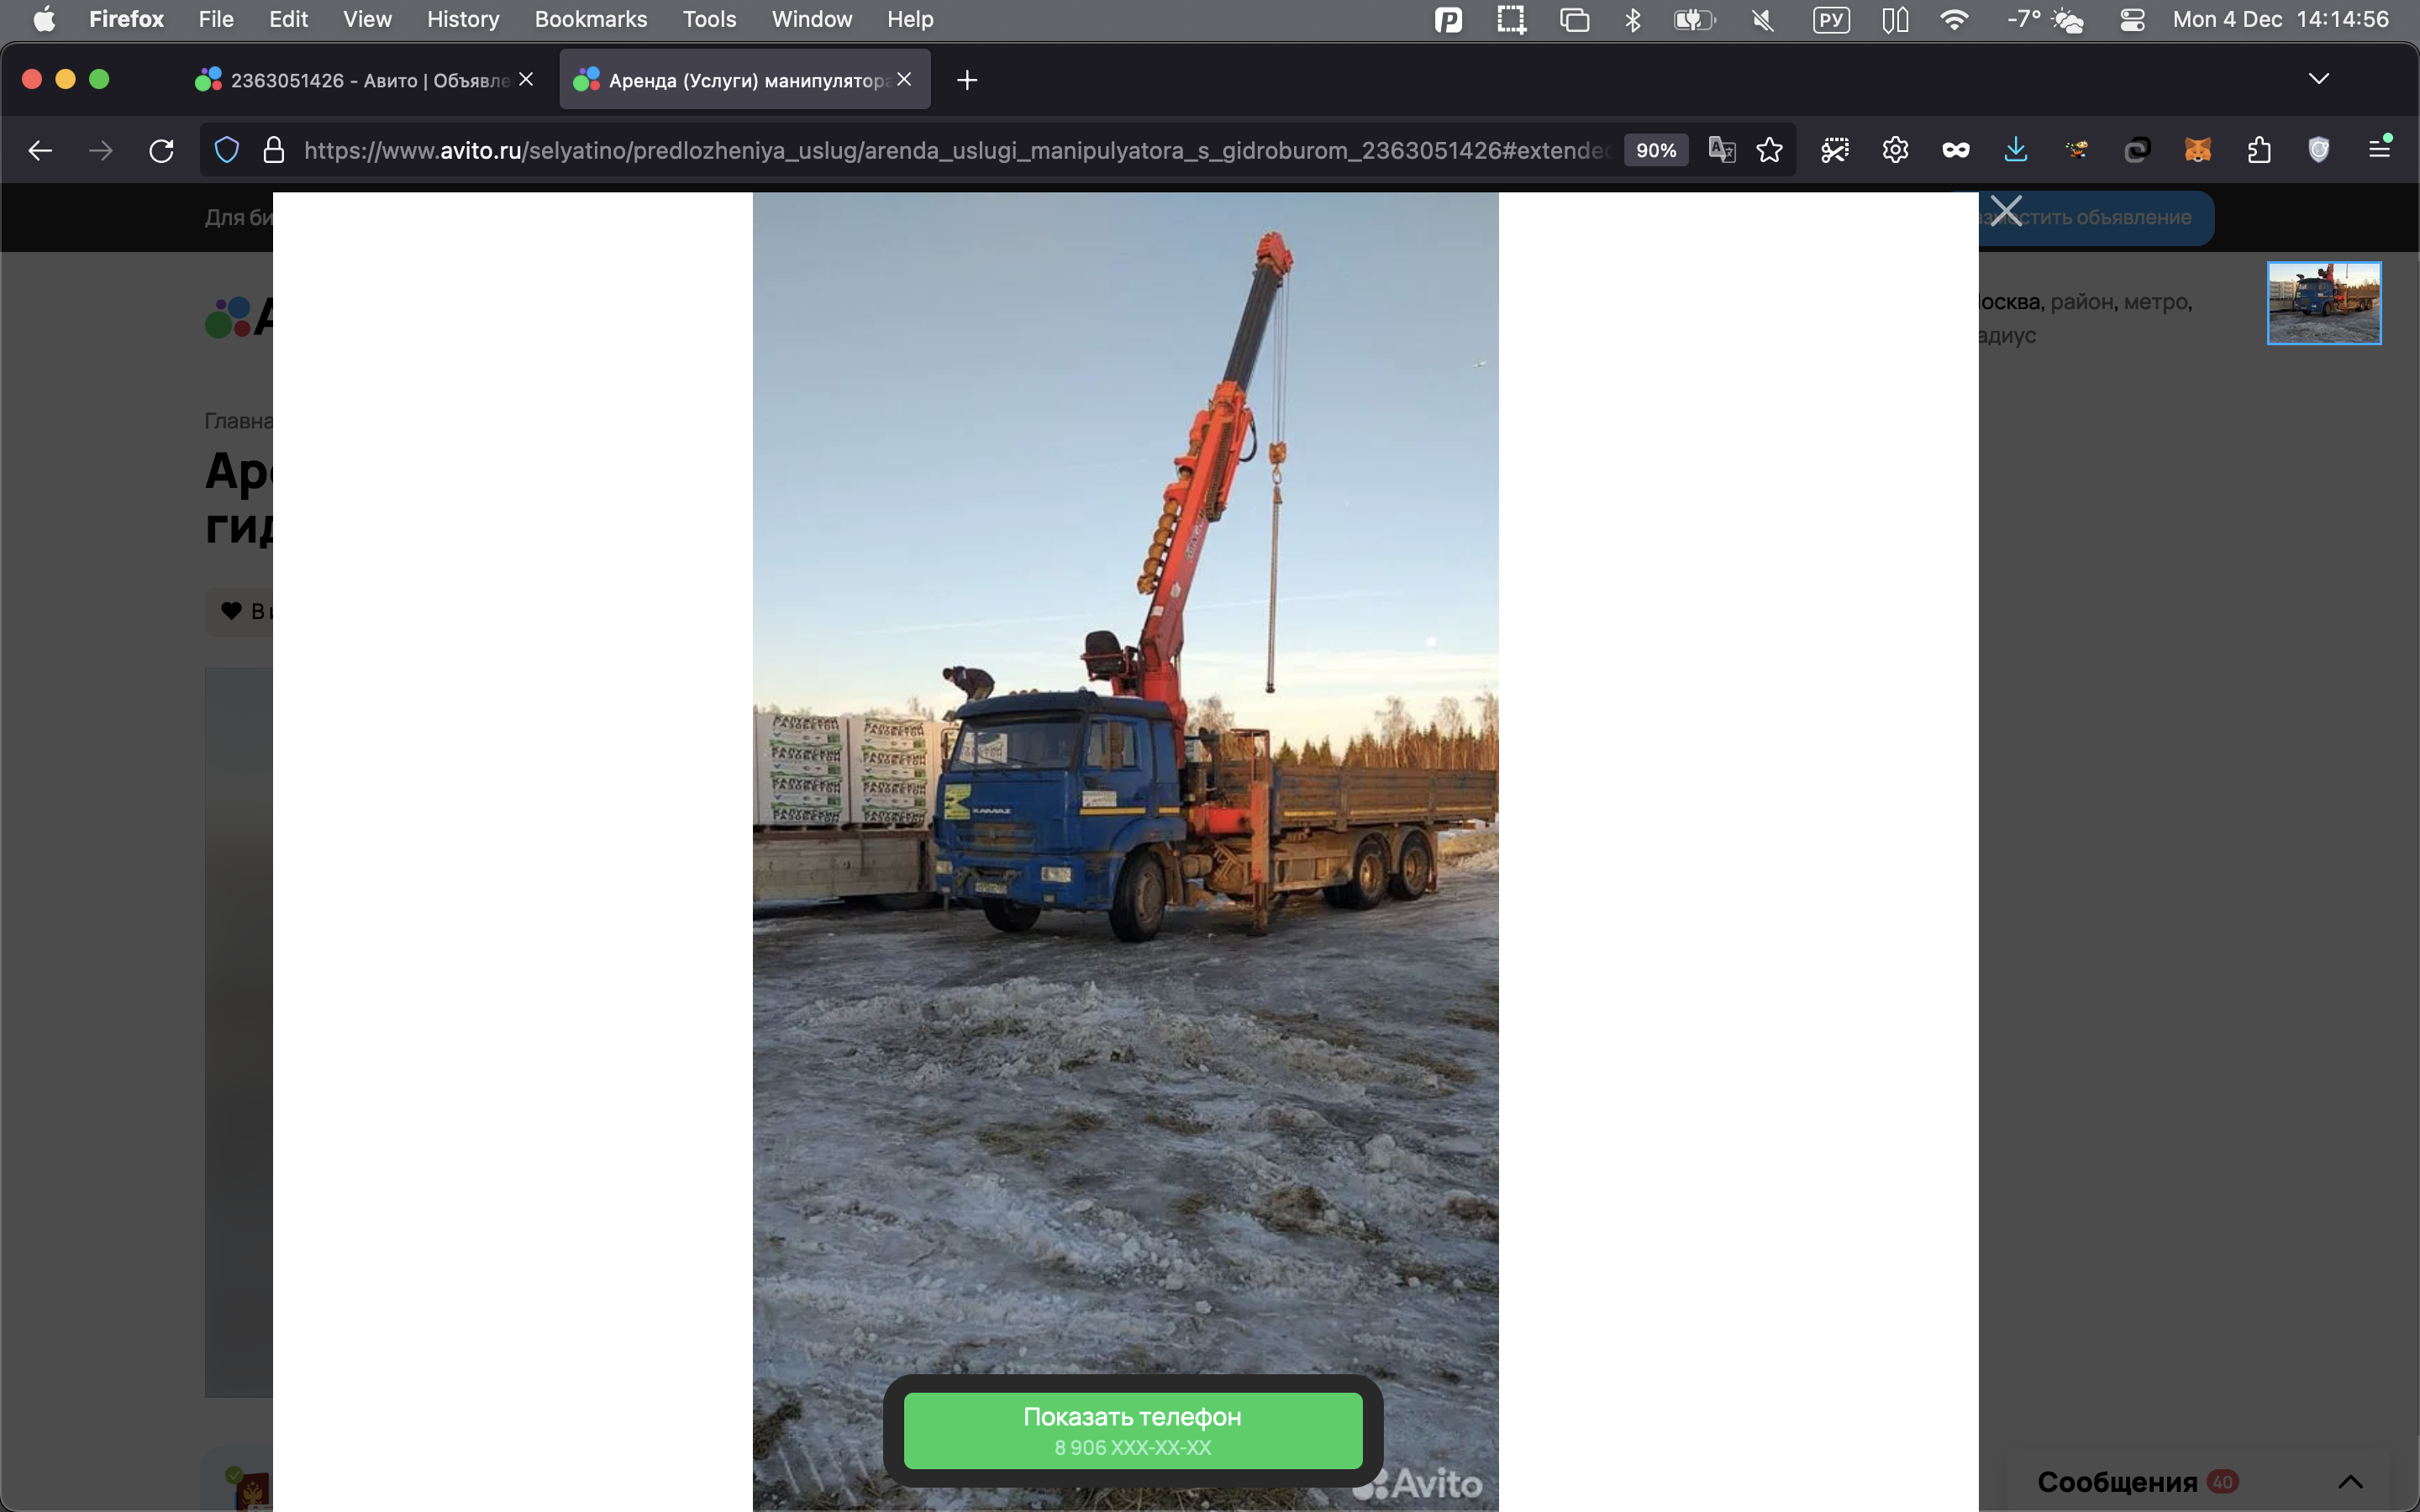The height and width of the screenshot is (1512, 2420).
Task: Open the translate page icon
Action: pyautogui.click(x=1721, y=150)
